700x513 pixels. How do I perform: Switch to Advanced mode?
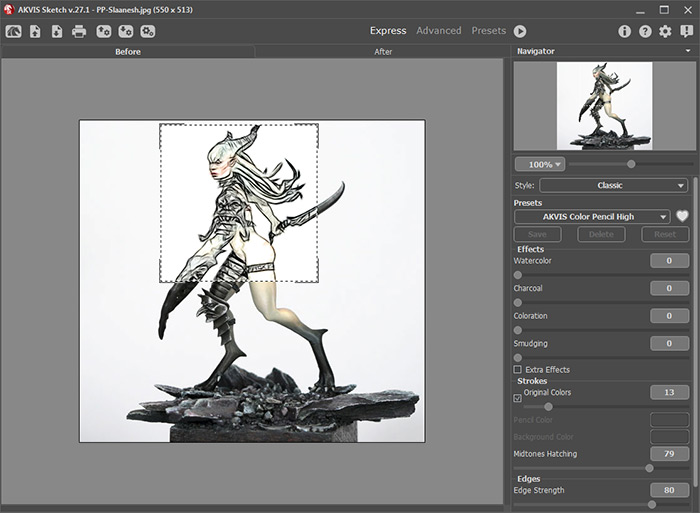tap(439, 31)
